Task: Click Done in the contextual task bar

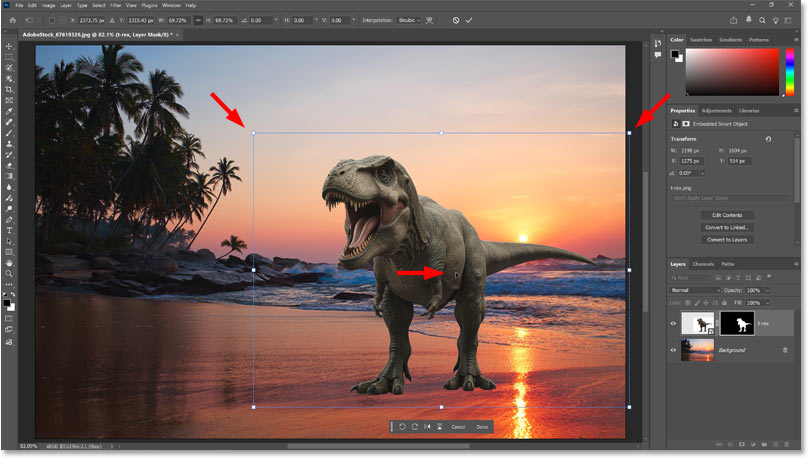Action: (482, 427)
